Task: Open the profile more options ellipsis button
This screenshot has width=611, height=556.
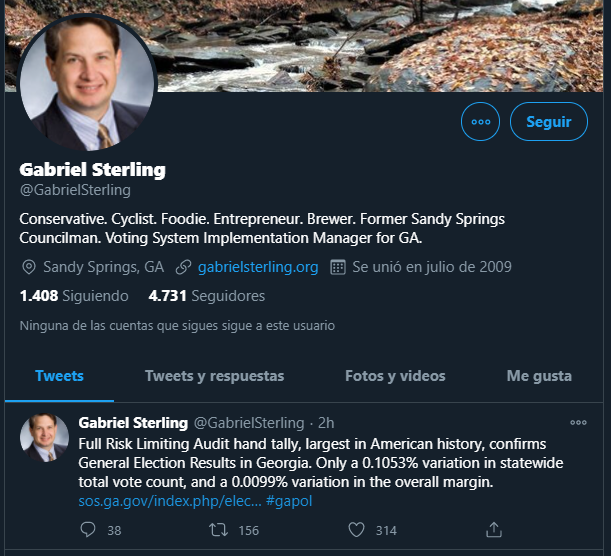Action: point(480,122)
